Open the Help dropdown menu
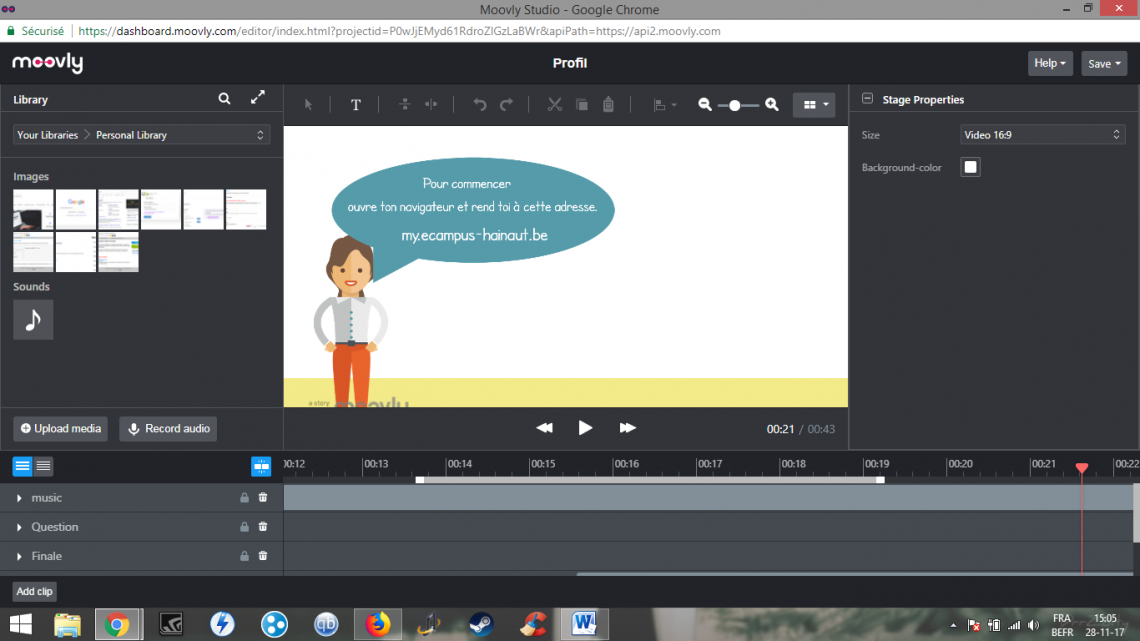The height and width of the screenshot is (641, 1140). tap(1050, 63)
